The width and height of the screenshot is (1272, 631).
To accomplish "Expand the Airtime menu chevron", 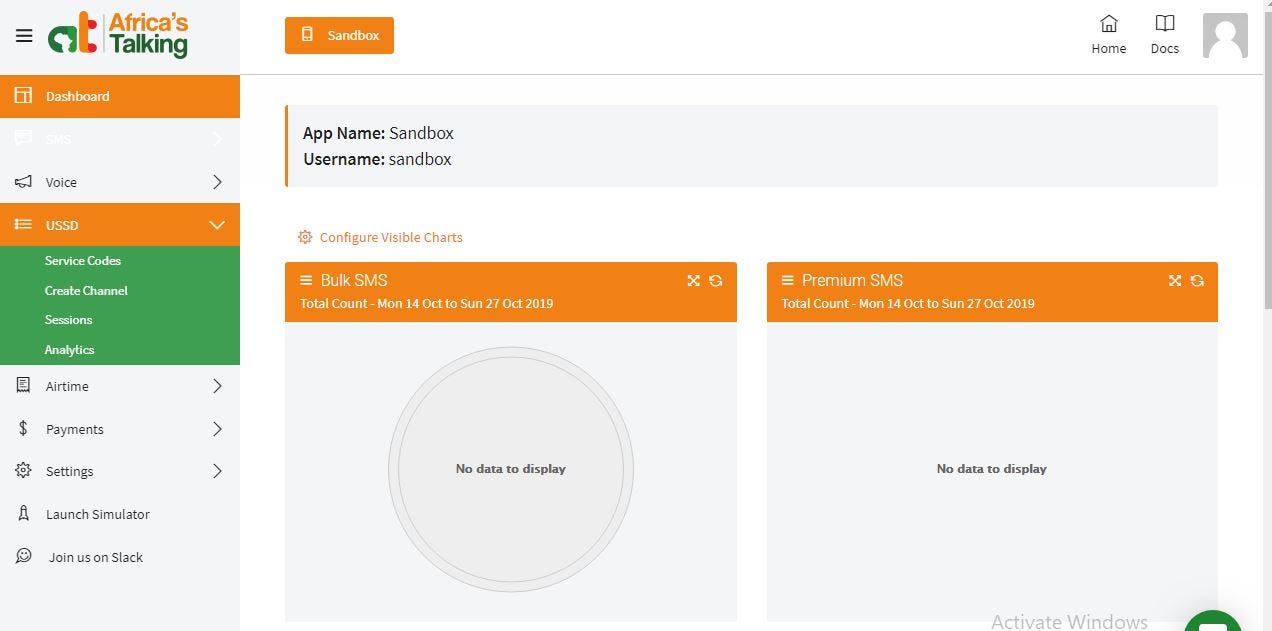I will pyautogui.click(x=217, y=386).
